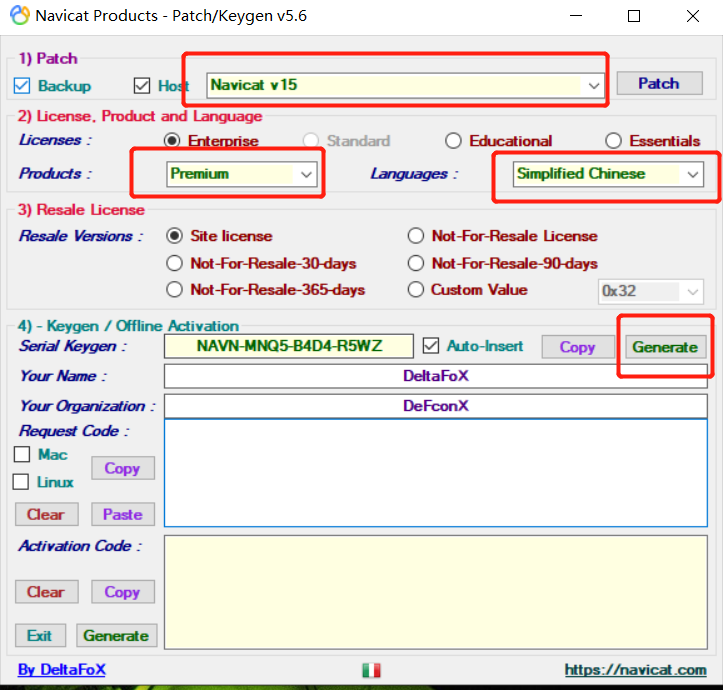The image size is (723, 690).
Task: Copy the Activation Code
Action: click(x=123, y=592)
